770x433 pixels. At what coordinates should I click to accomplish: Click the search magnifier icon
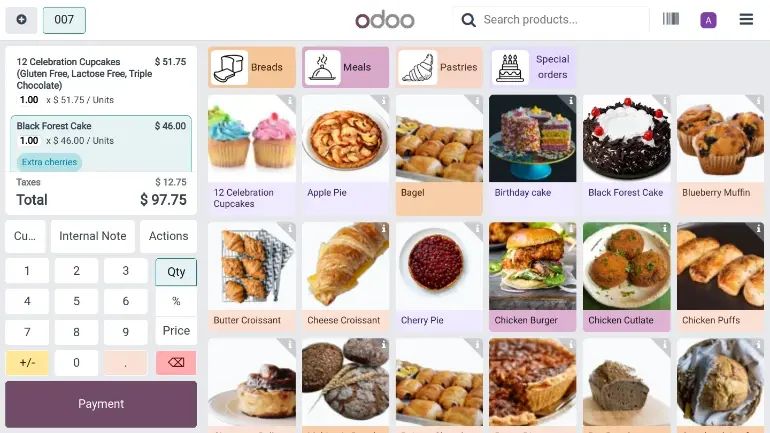[x=468, y=19]
